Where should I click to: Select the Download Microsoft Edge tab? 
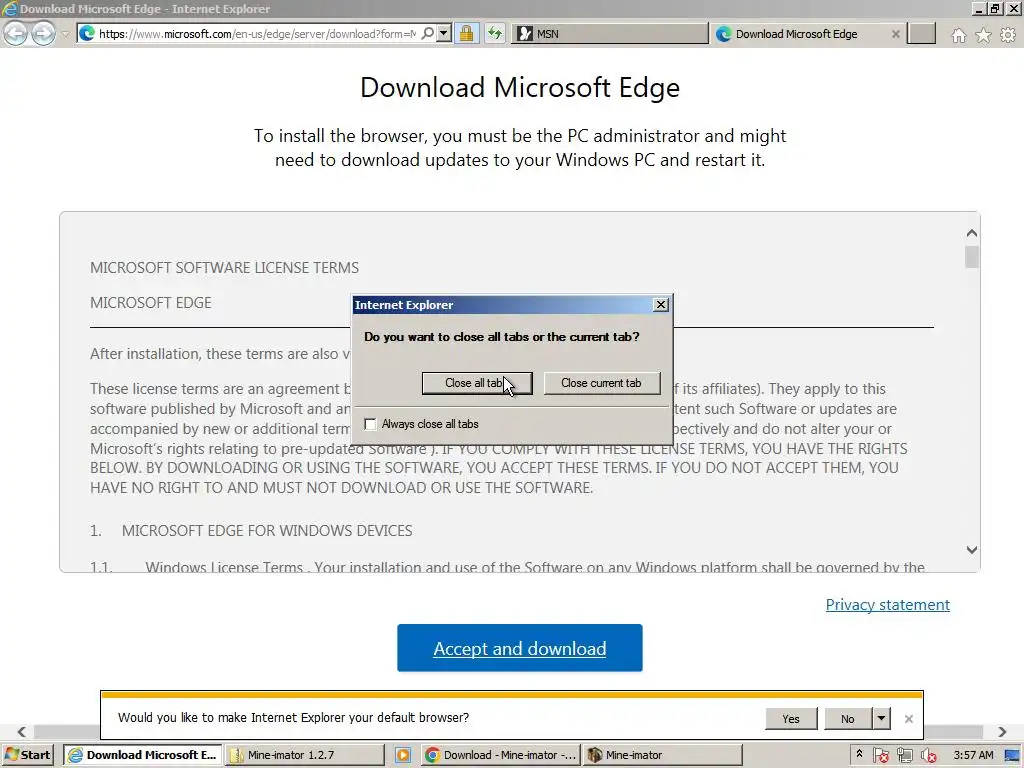[x=797, y=34]
